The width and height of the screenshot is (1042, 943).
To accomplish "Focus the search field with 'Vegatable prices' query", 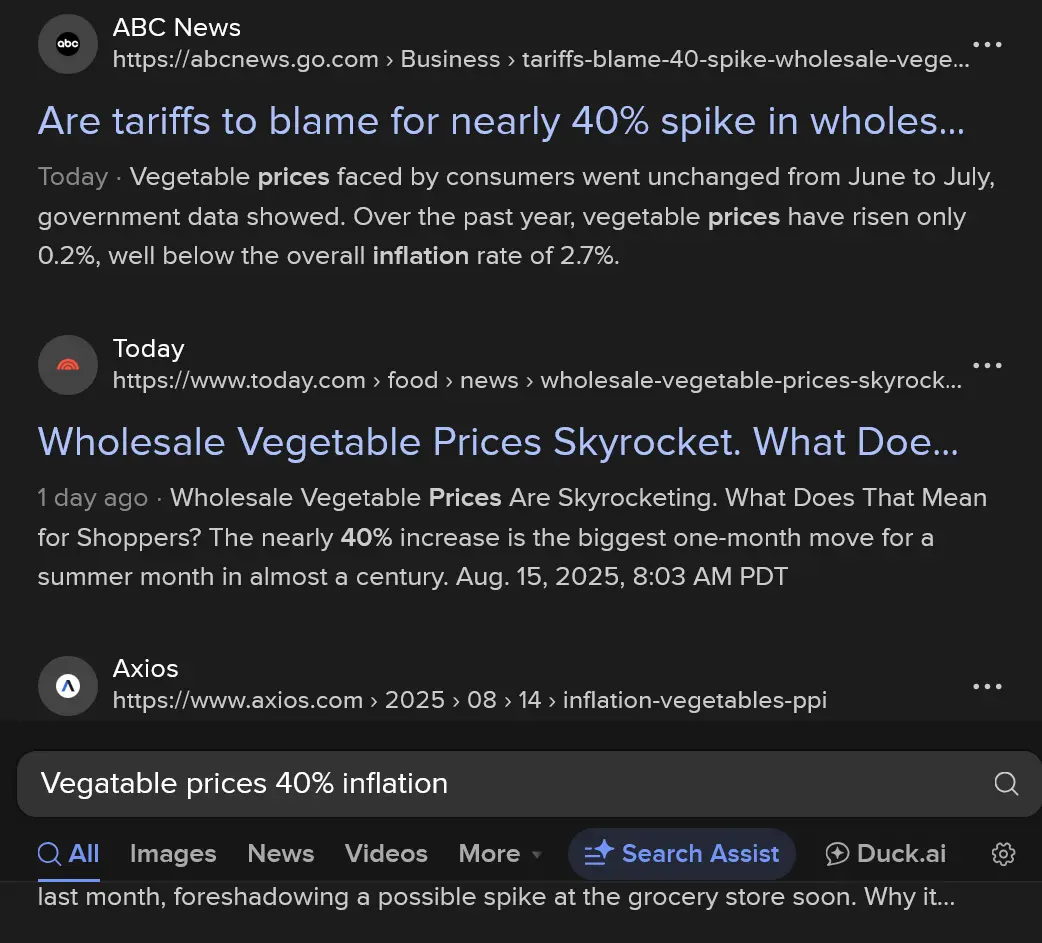I will tap(500, 784).
